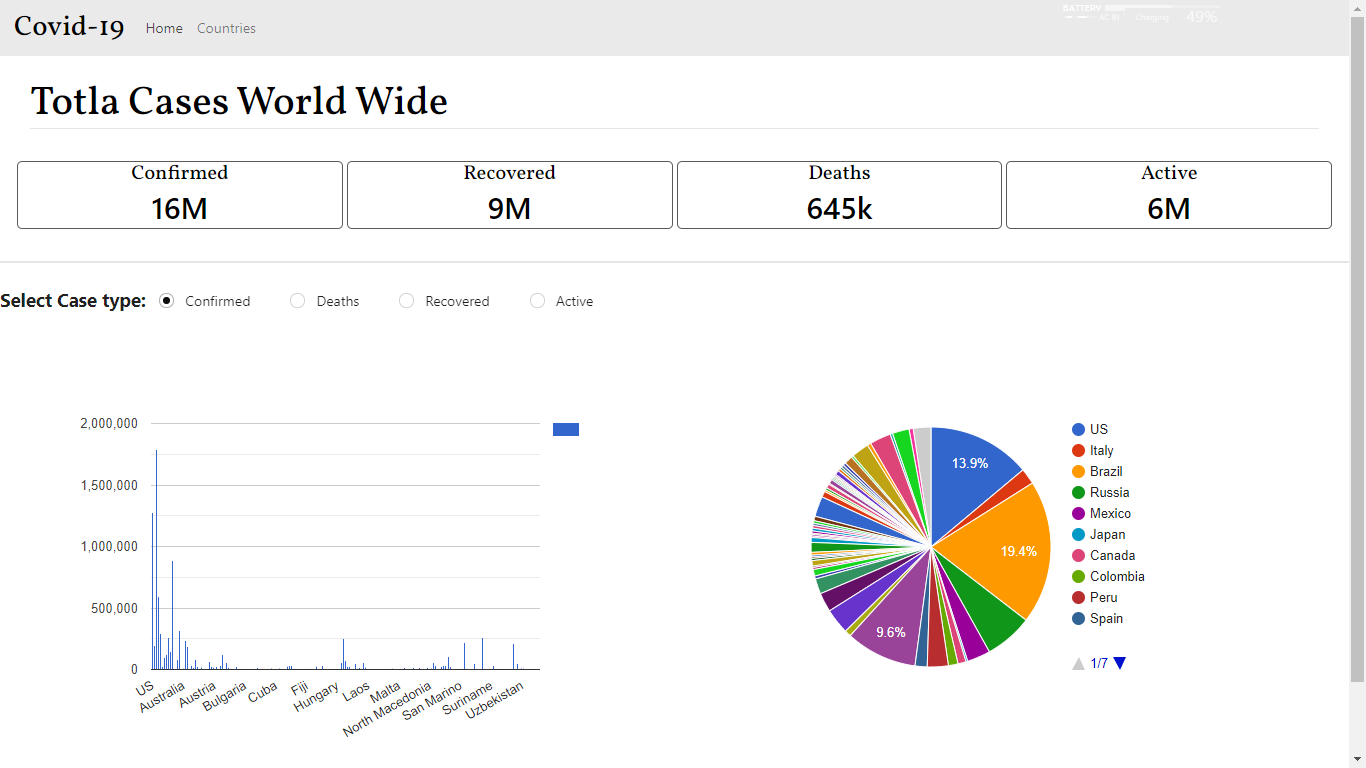1366x768 pixels.
Task: Click the Spain legend color dot
Action: click(x=1078, y=618)
